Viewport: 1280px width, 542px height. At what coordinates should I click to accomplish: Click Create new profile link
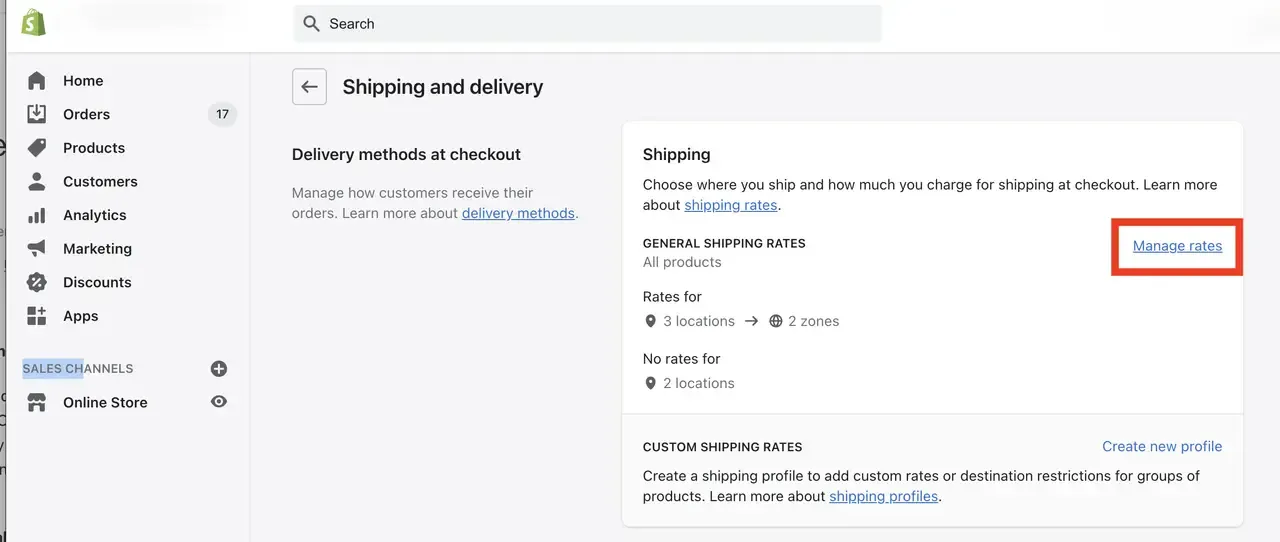(x=1162, y=446)
